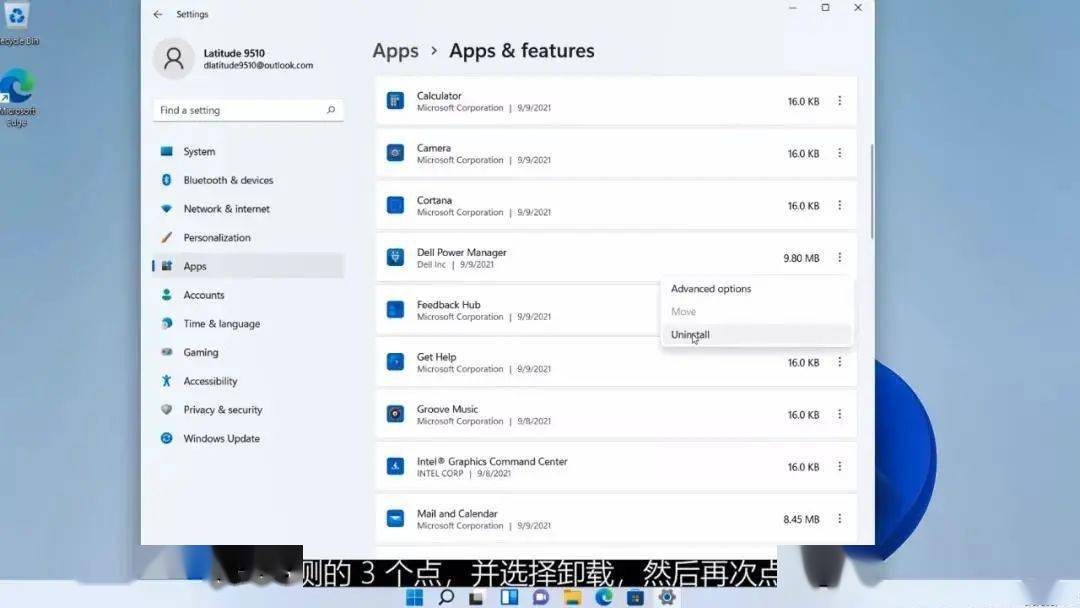This screenshot has height=608, width=1080.
Task: Open more options for Intel Graphics Command Center
Action: tap(840, 466)
